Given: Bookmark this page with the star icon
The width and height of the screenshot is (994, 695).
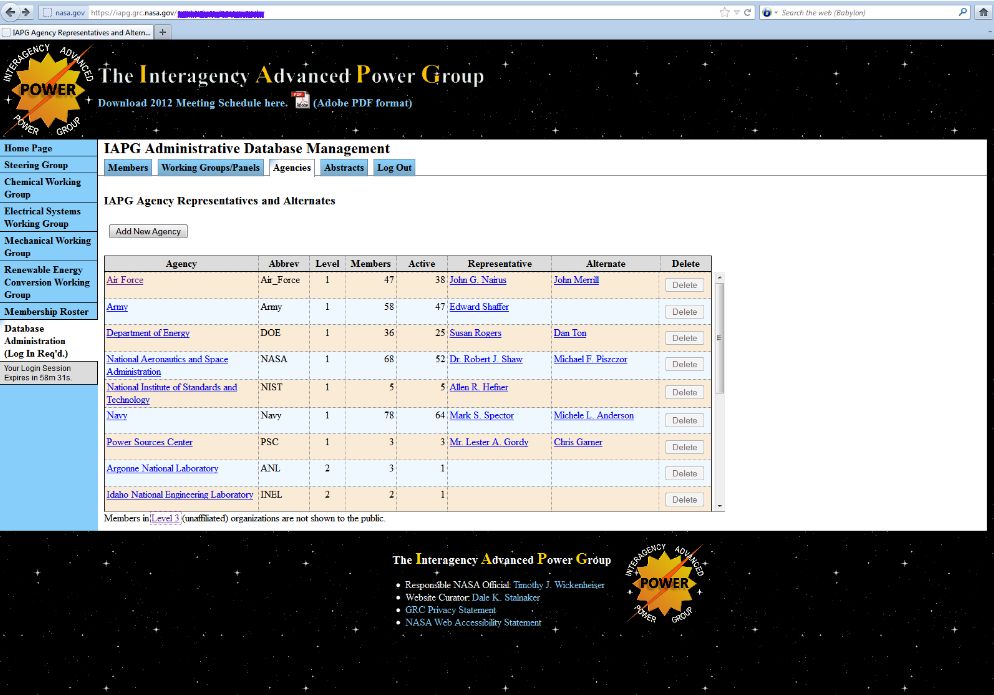Looking at the screenshot, I should pyautogui.click(x=725, y=12).
